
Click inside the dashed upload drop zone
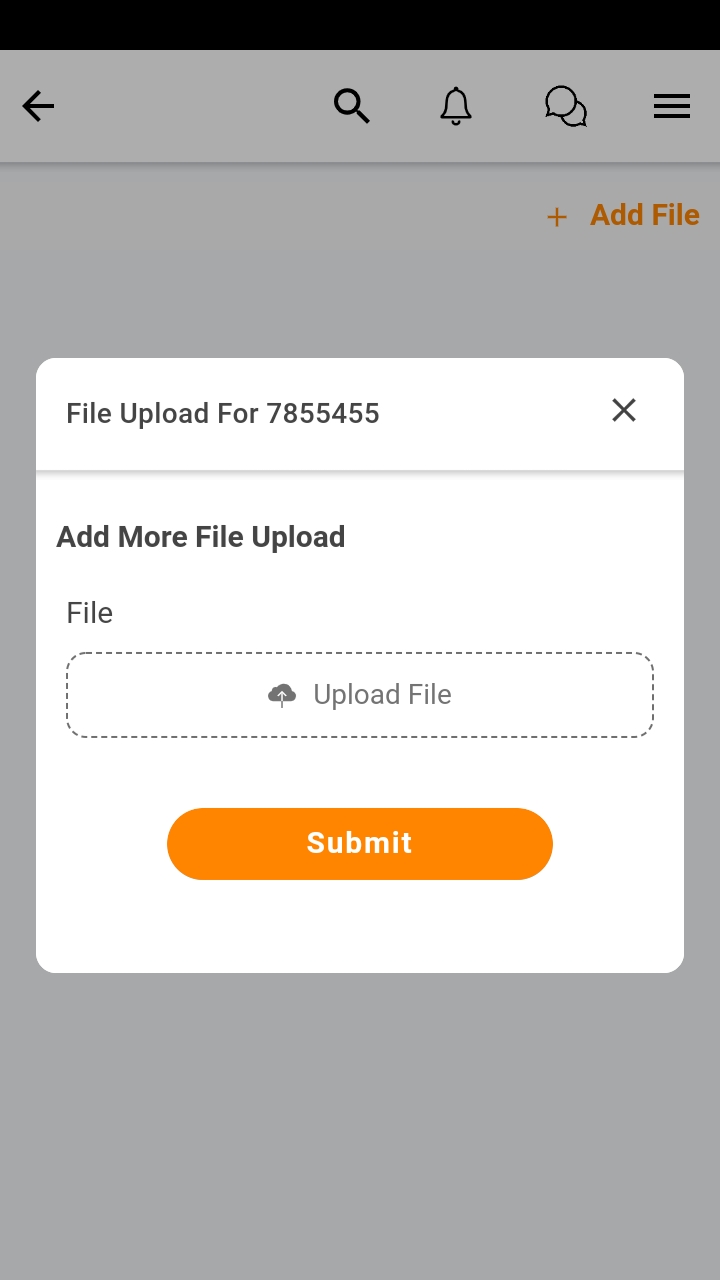tap(360, 695)
